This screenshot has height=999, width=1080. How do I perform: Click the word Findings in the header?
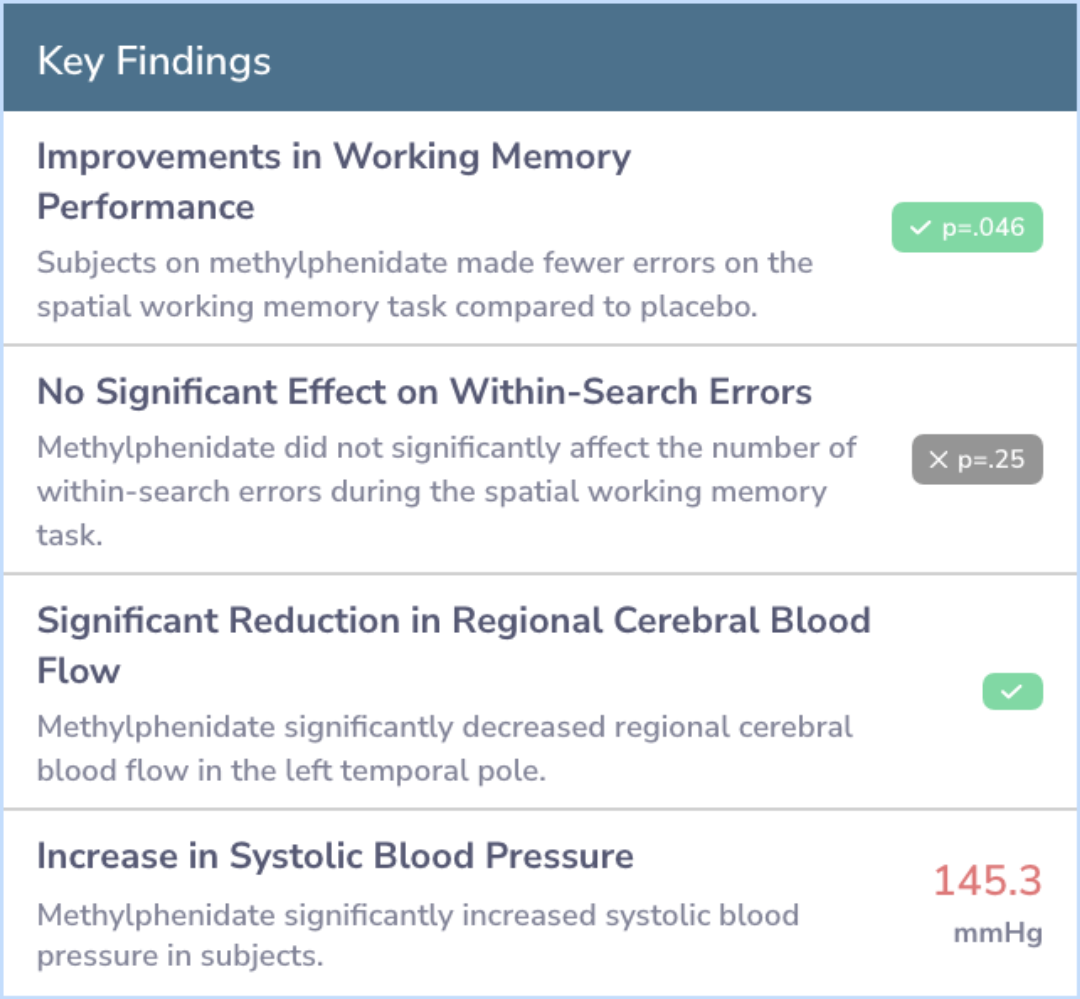194,62
